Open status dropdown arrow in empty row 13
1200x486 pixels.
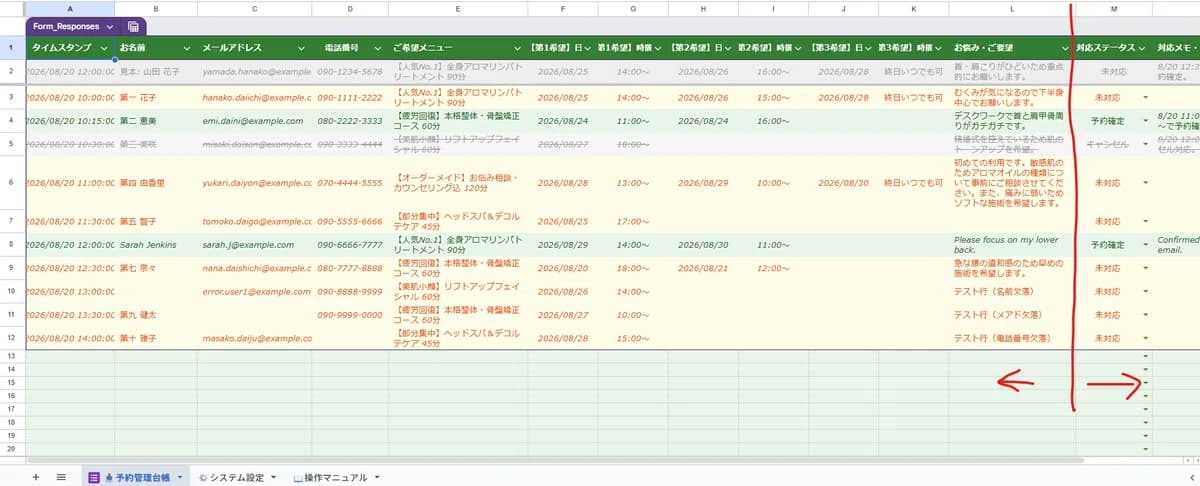(x=1145, y=357)
